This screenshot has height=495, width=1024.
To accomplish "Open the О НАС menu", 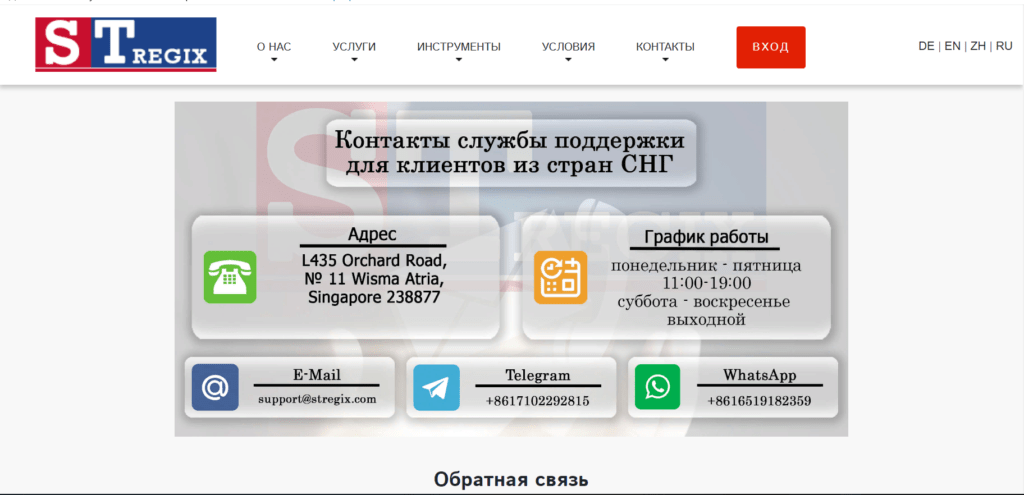I will [274, 47].
